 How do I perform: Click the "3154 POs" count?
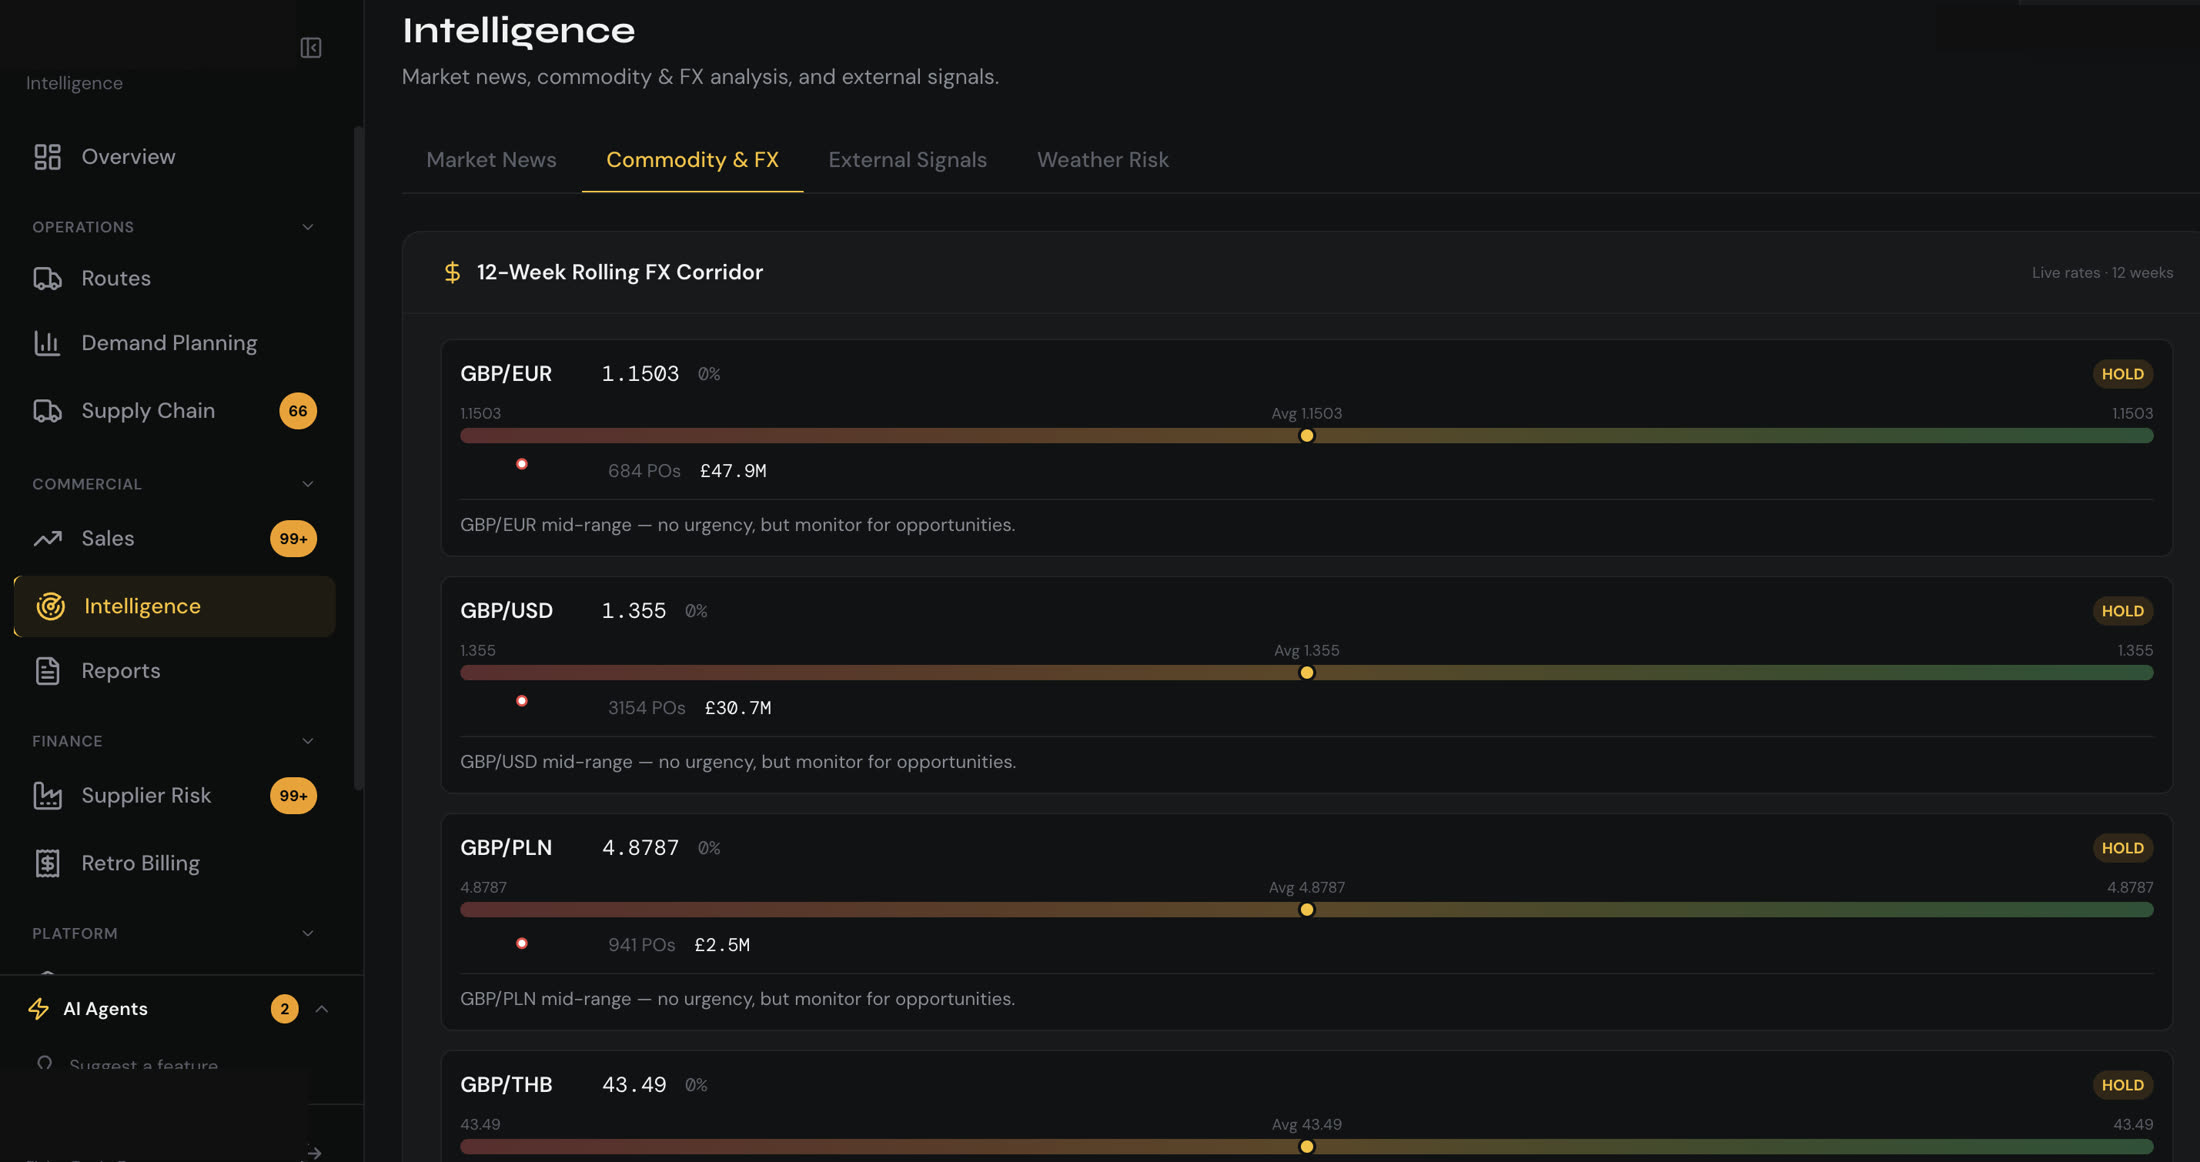point(647,708)
